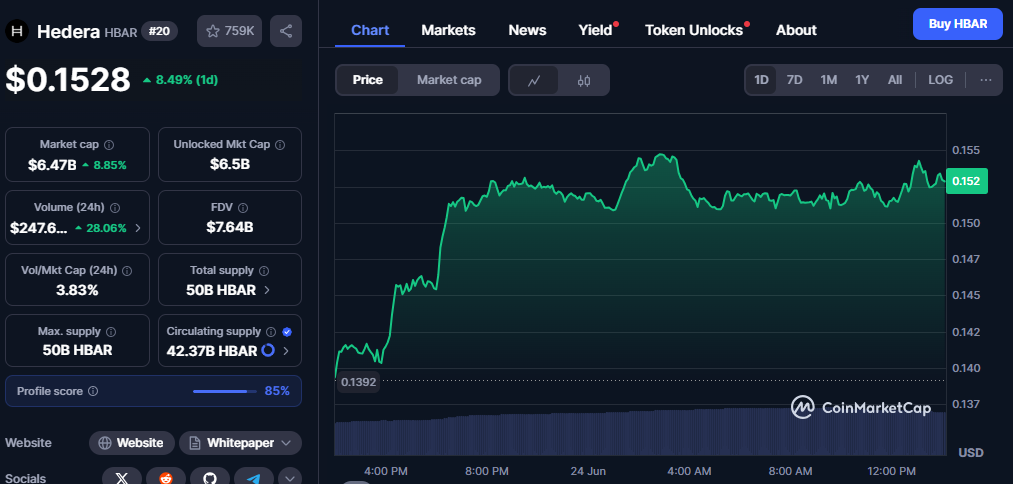The width and height of the screenshot is (1013, 484).
Task: Open the chart more options ellipsis
Action: point(985,80)
